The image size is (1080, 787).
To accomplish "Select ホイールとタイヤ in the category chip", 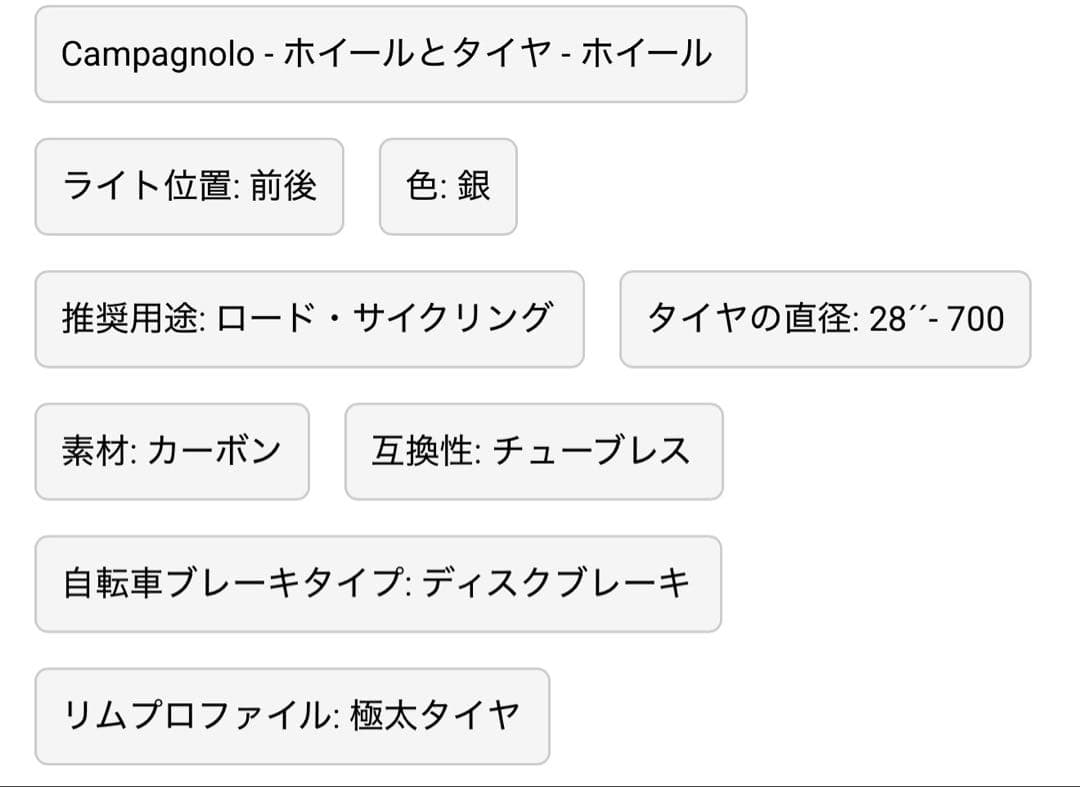I will 418,54.
